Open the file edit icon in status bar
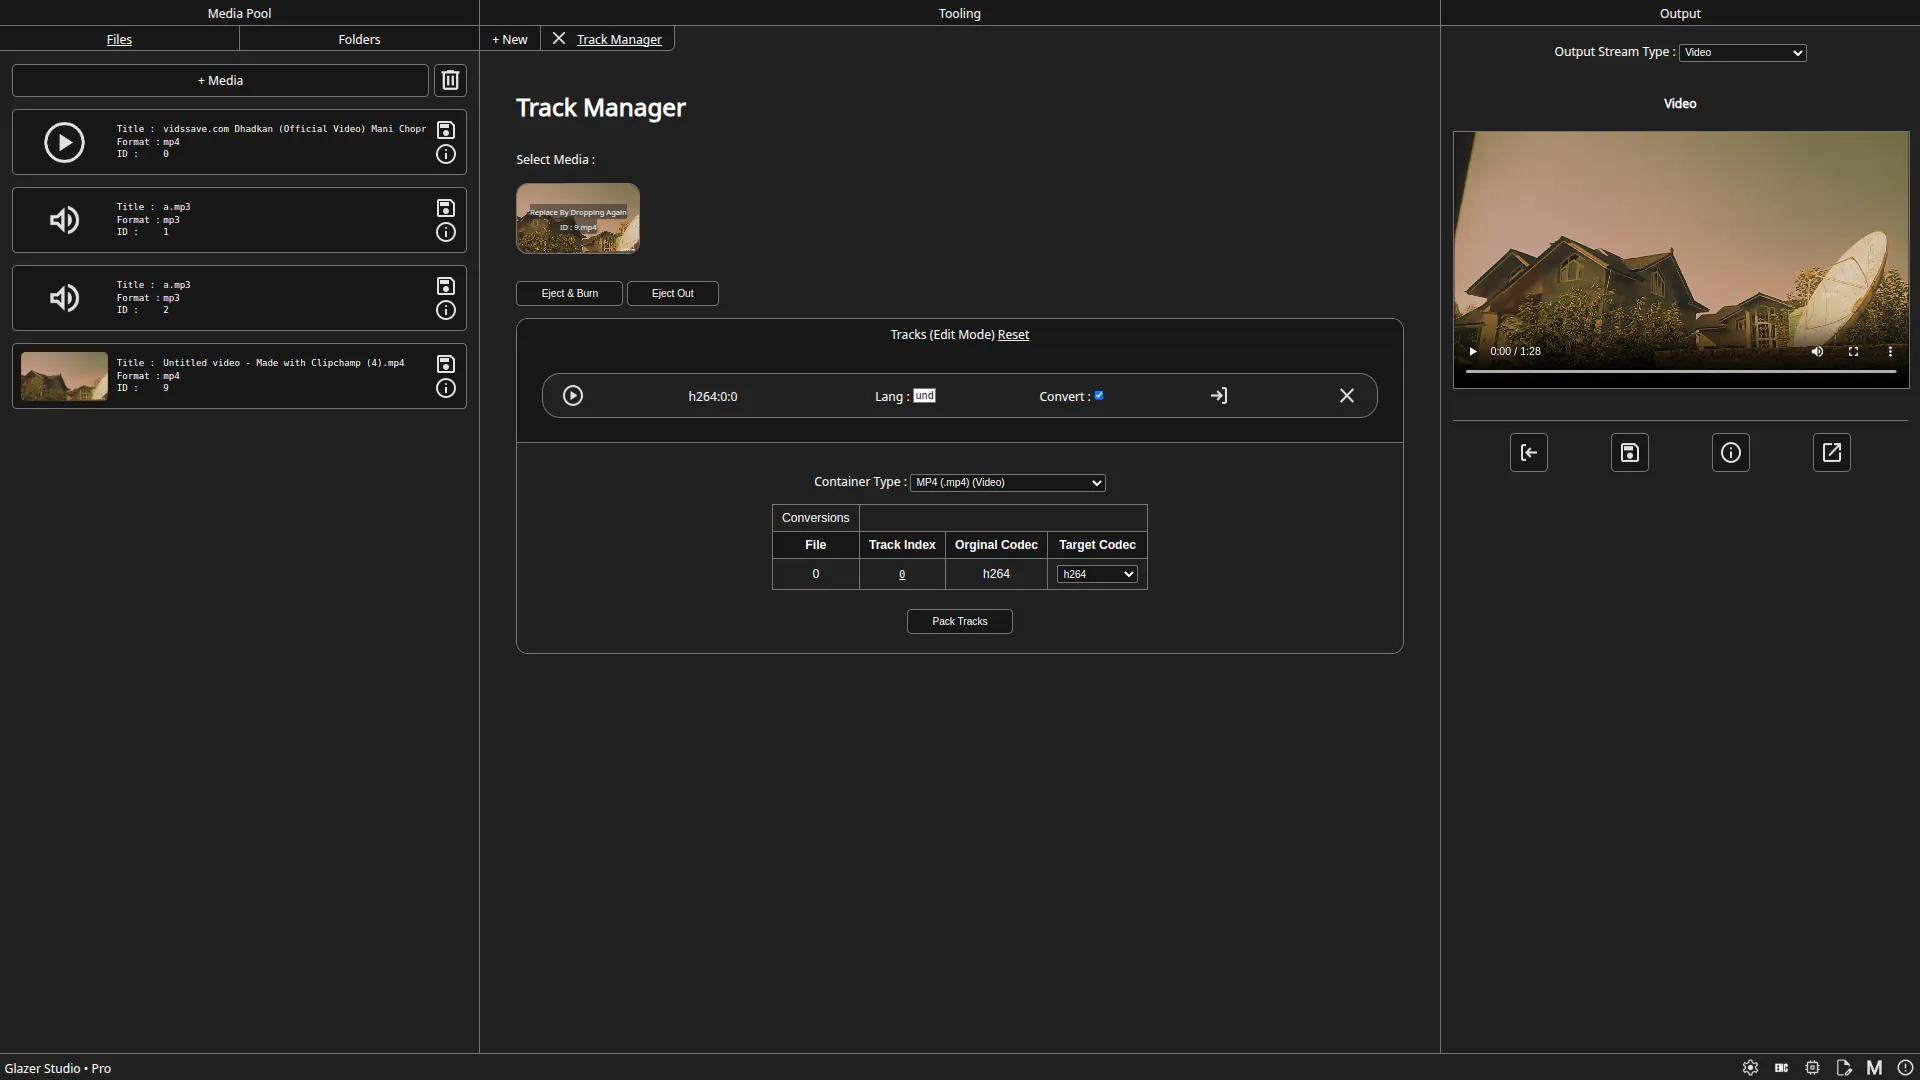 pos(1844,1068)
